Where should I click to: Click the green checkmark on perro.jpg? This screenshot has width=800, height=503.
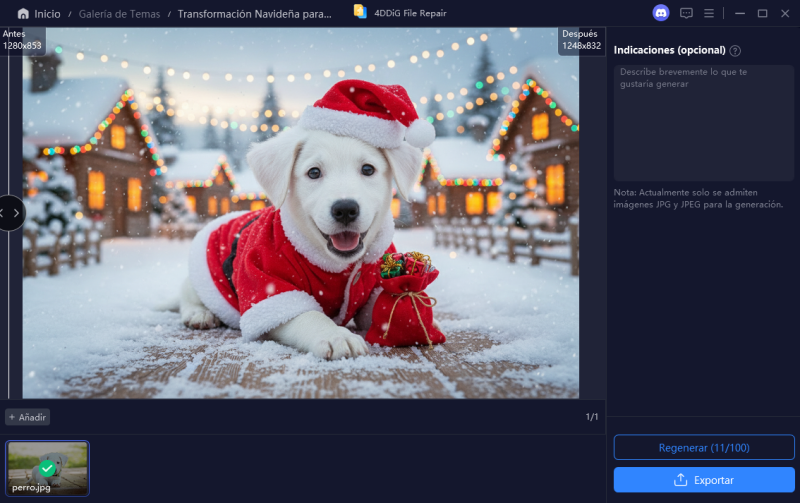(47, 468)
